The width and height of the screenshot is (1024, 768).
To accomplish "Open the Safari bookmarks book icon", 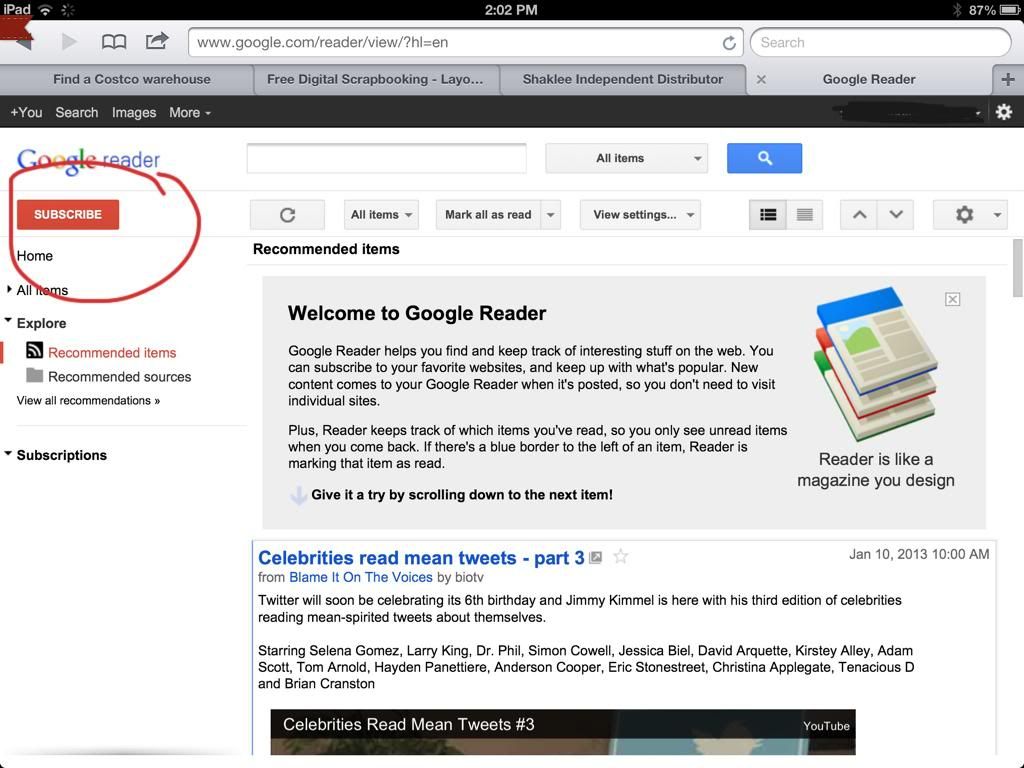I will pyautogui.click(x=114, y=42).
